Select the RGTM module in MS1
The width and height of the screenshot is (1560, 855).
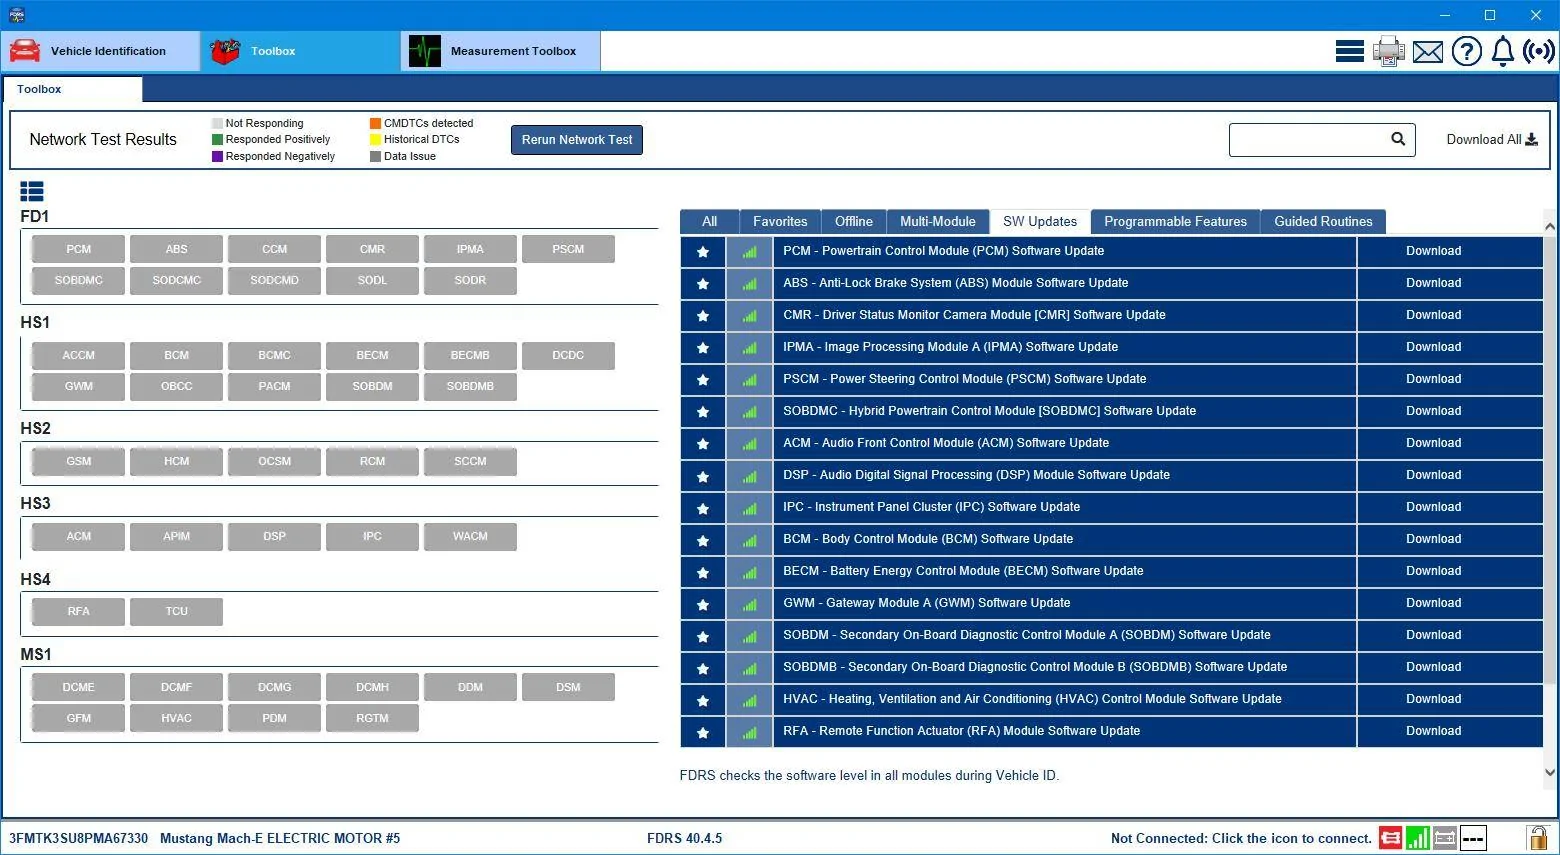pos(372,718)
